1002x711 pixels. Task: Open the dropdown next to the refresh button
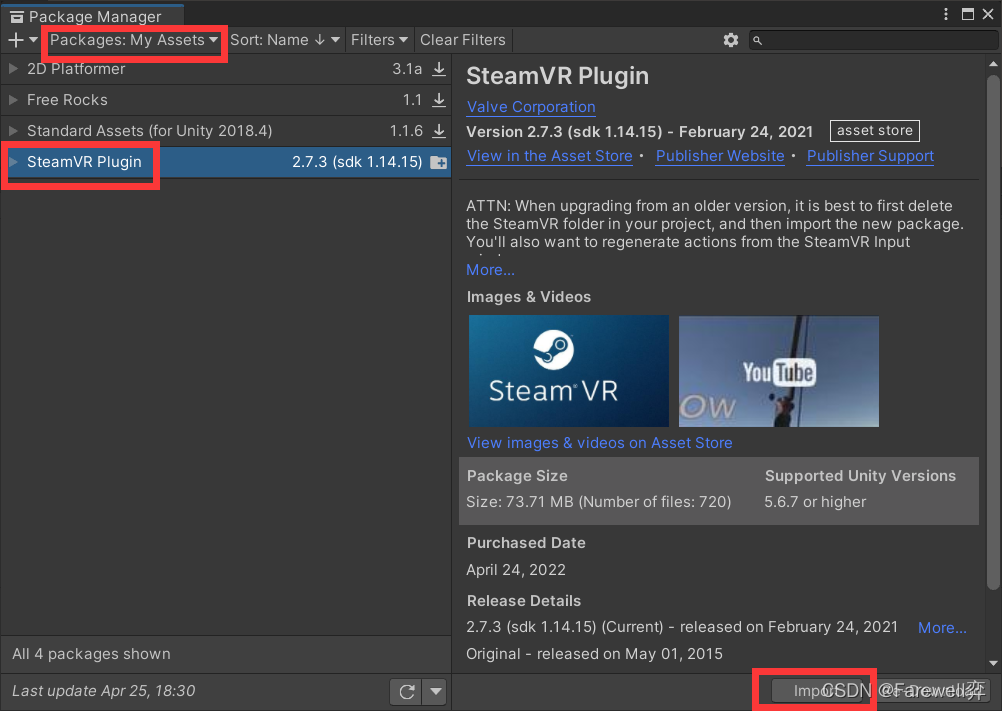pos(436,691)
